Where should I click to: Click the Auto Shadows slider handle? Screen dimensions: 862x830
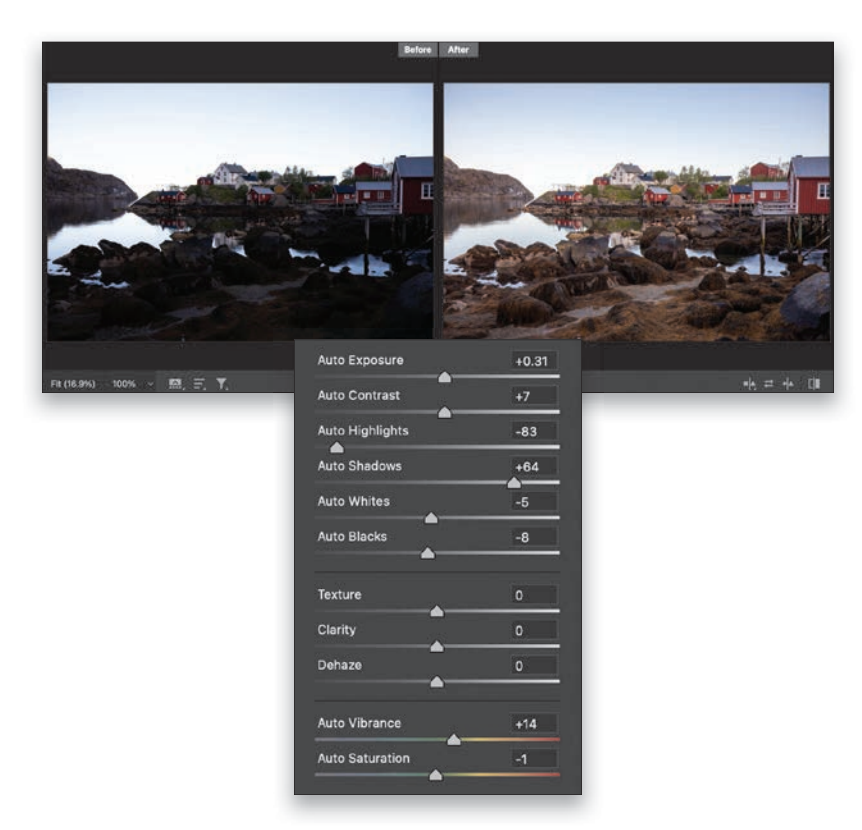[514, 482]
